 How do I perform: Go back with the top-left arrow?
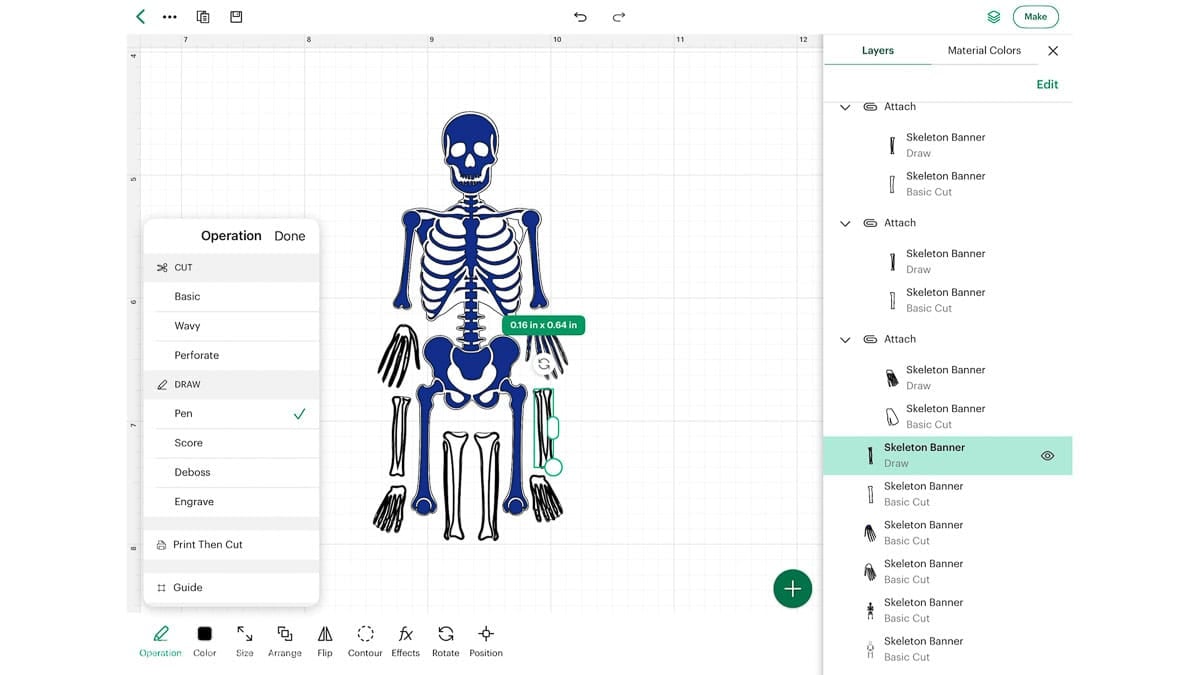tap(140, 17)
